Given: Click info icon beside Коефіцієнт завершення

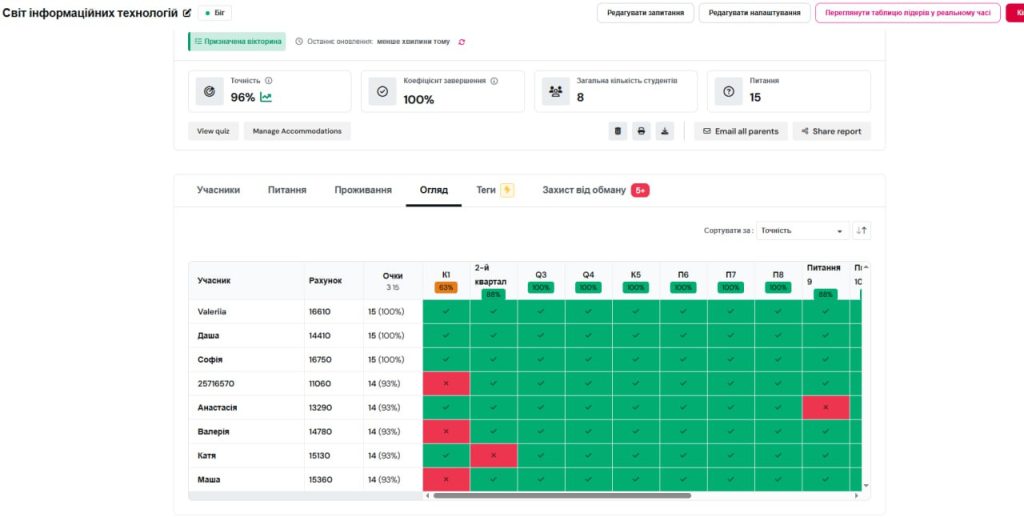Looking at the screenshot, I should point(494,81).
